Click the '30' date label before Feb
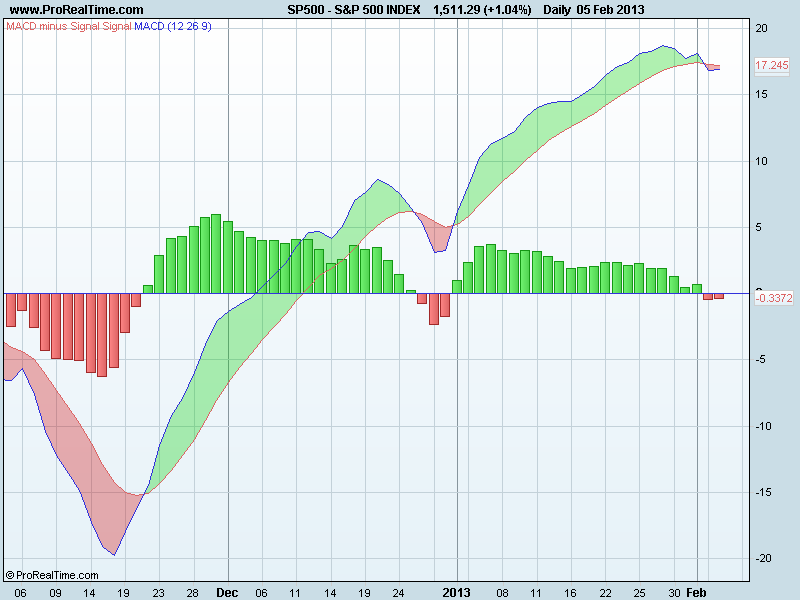The image size is (800, 600). 674,593
